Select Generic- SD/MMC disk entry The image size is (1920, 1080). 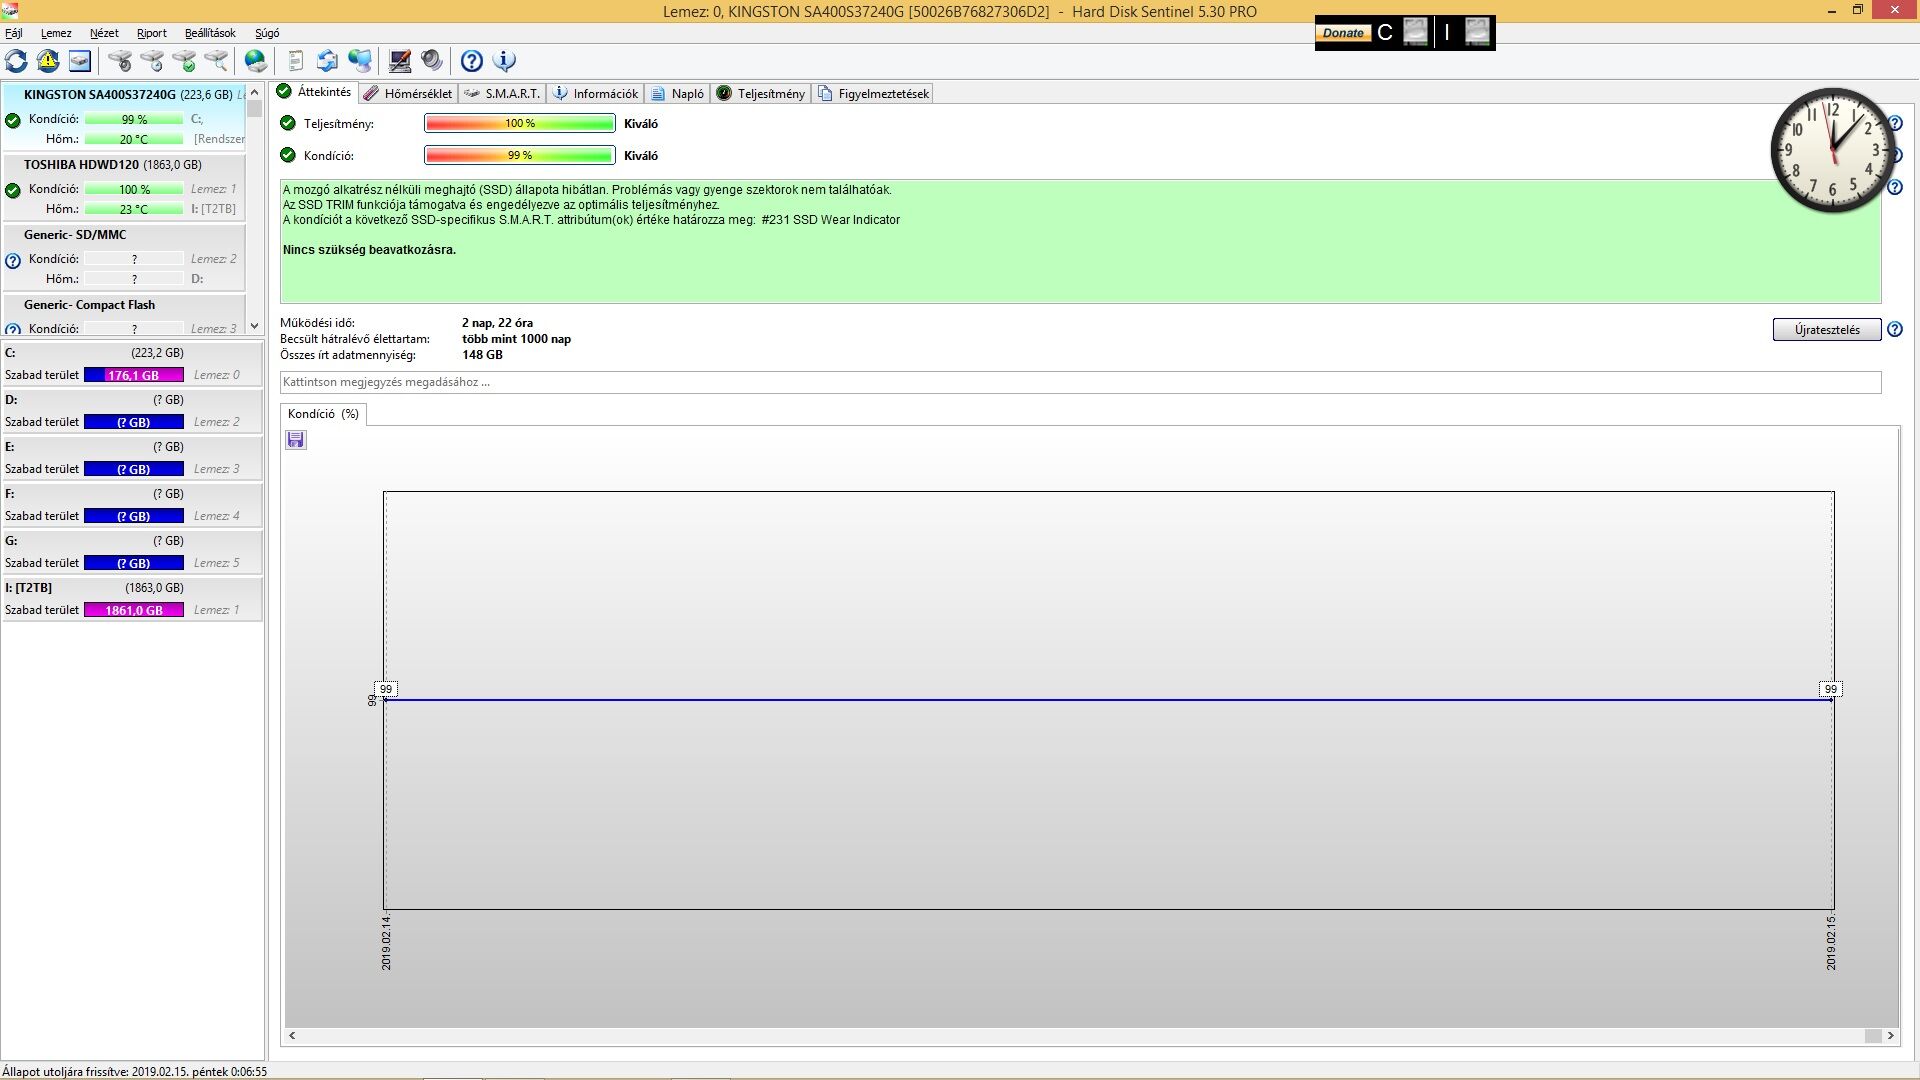coord(124,257)
